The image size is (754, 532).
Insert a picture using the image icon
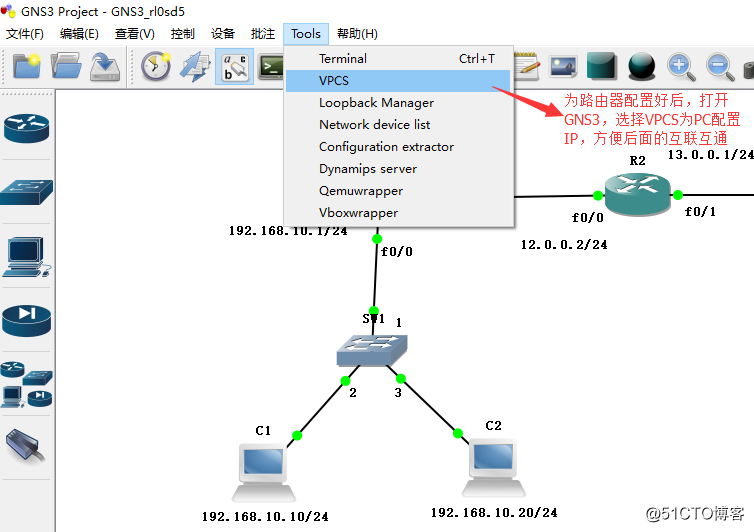point(563,66)
